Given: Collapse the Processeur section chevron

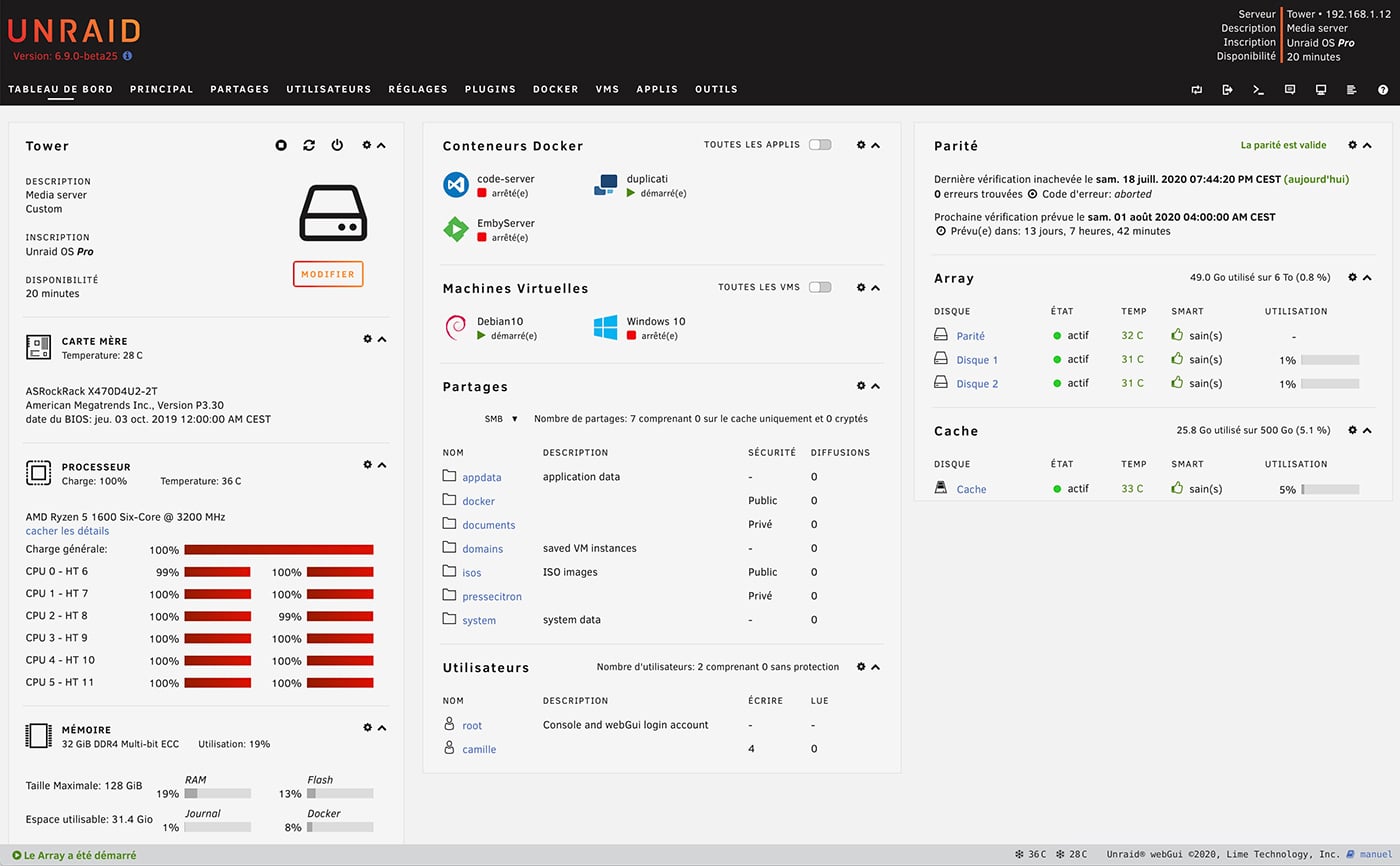Looking at the screenshot, I should (382, 465).
